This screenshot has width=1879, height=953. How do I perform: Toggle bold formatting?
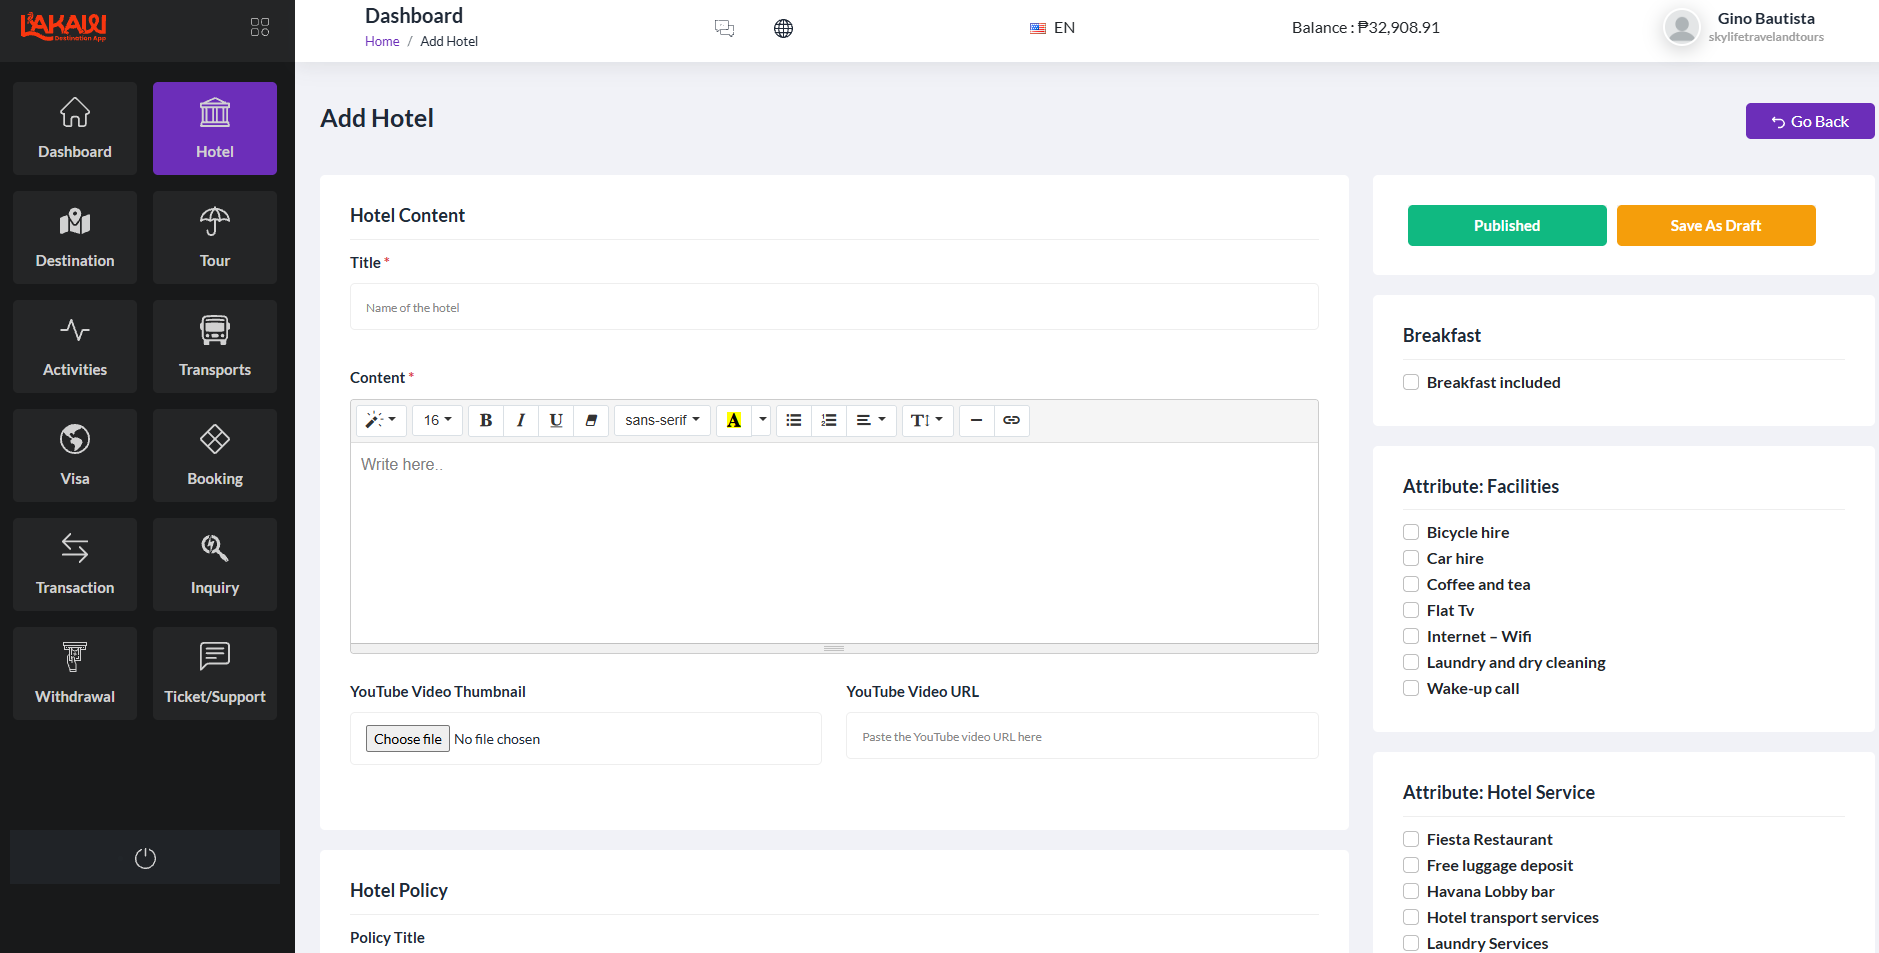[x=486, y=420]
